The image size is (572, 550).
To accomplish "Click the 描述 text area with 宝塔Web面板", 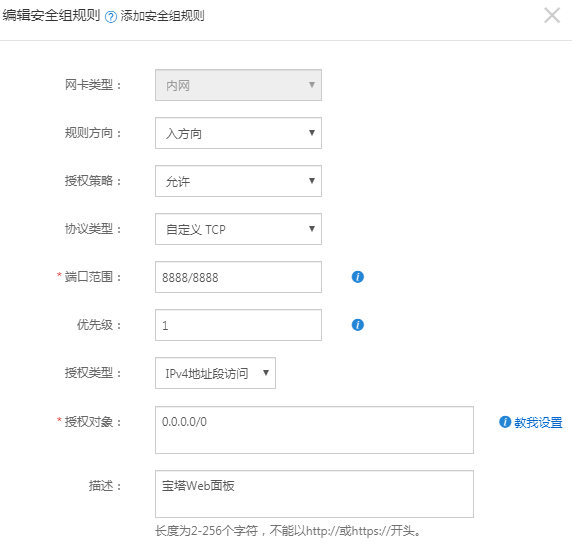I will pos(314,494).
